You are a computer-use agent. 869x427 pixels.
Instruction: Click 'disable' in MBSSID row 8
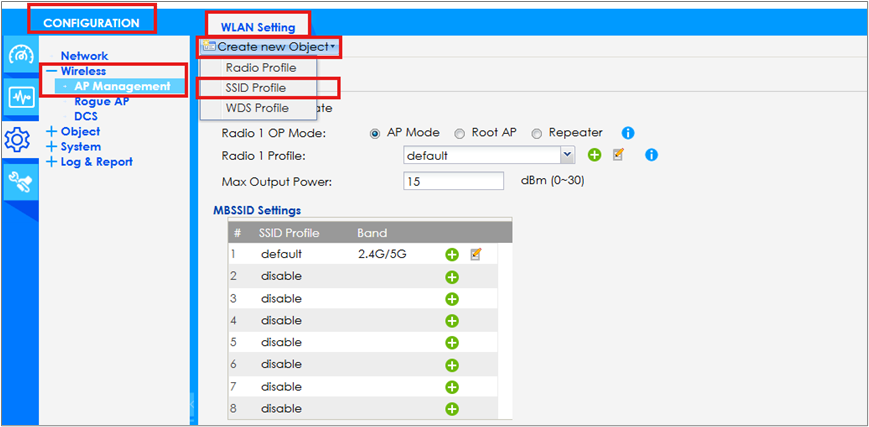(x=282, y=409)
